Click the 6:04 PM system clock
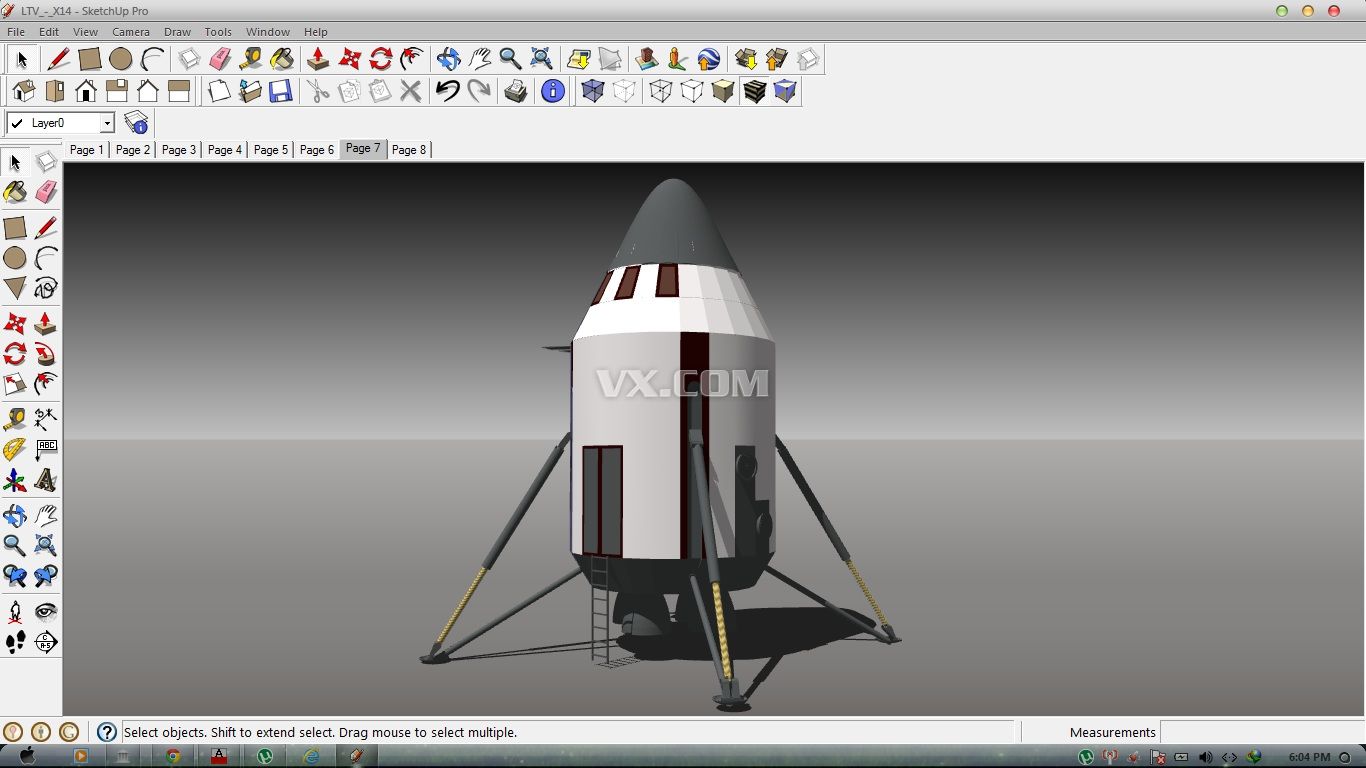The height and width of the screenshot is (768, 1366). (1309, 757)
